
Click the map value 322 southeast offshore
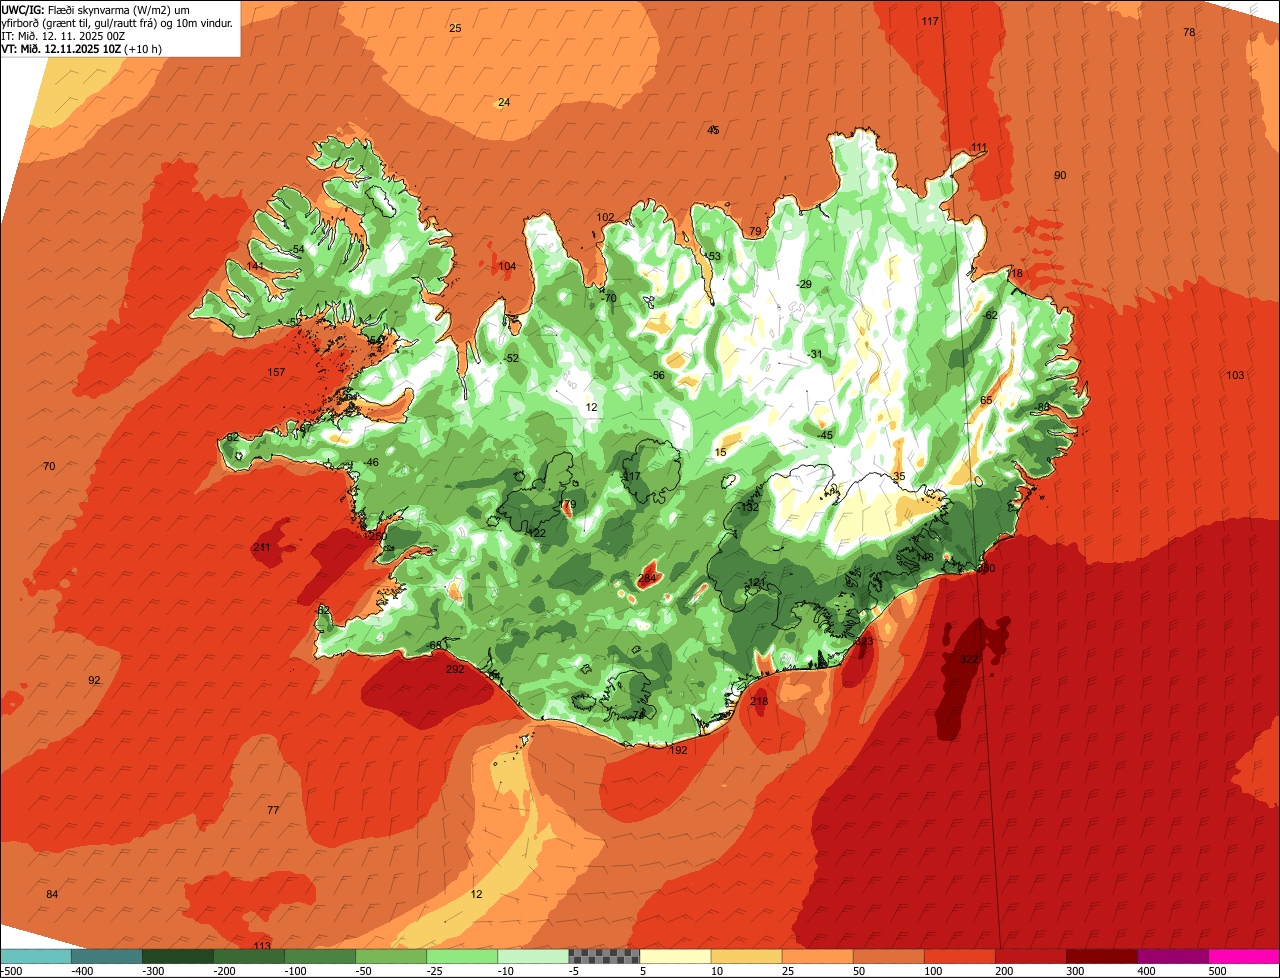tap(969, 660)
